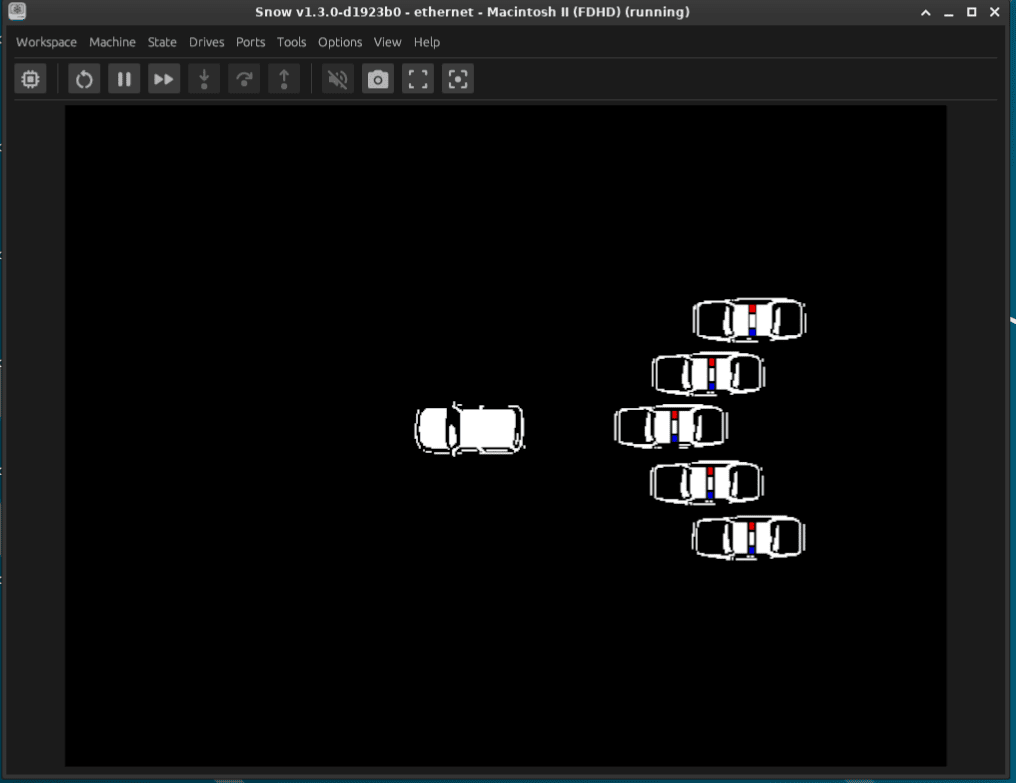This screenshot has width=1016, height=783.
Task: Pause the running emulation
Action: pyautogui.click(x=124, y=79)
